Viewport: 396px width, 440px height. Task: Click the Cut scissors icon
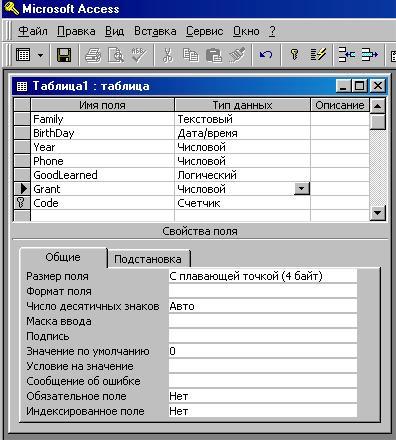coord(167,55)
